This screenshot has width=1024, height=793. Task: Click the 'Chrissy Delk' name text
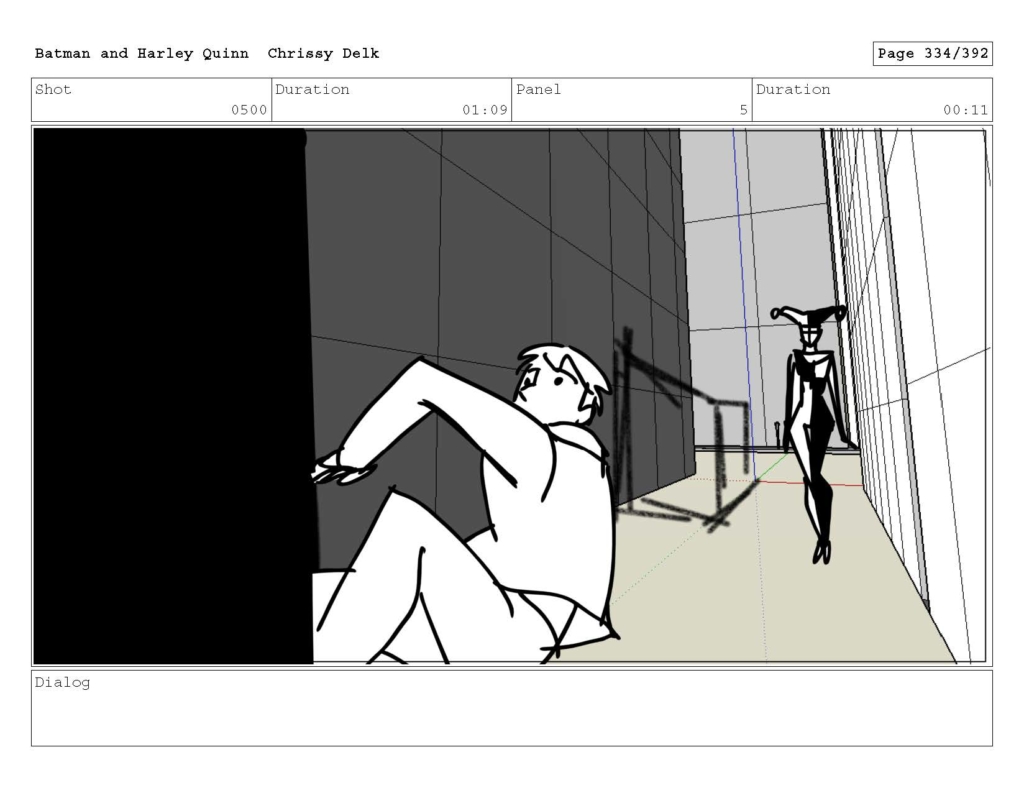(x=323, y=54)
